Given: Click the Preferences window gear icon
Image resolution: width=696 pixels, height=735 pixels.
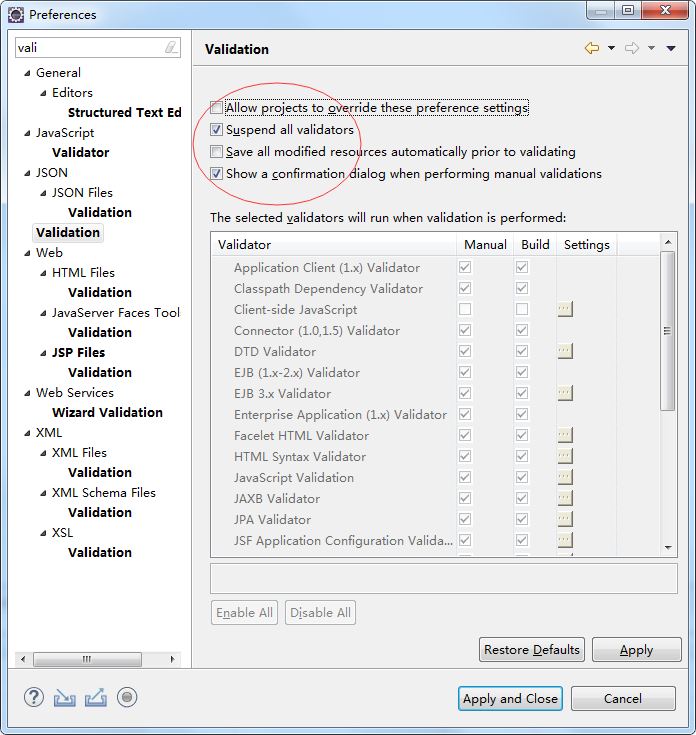Looking at the screenshot, I should click(16, 15).
